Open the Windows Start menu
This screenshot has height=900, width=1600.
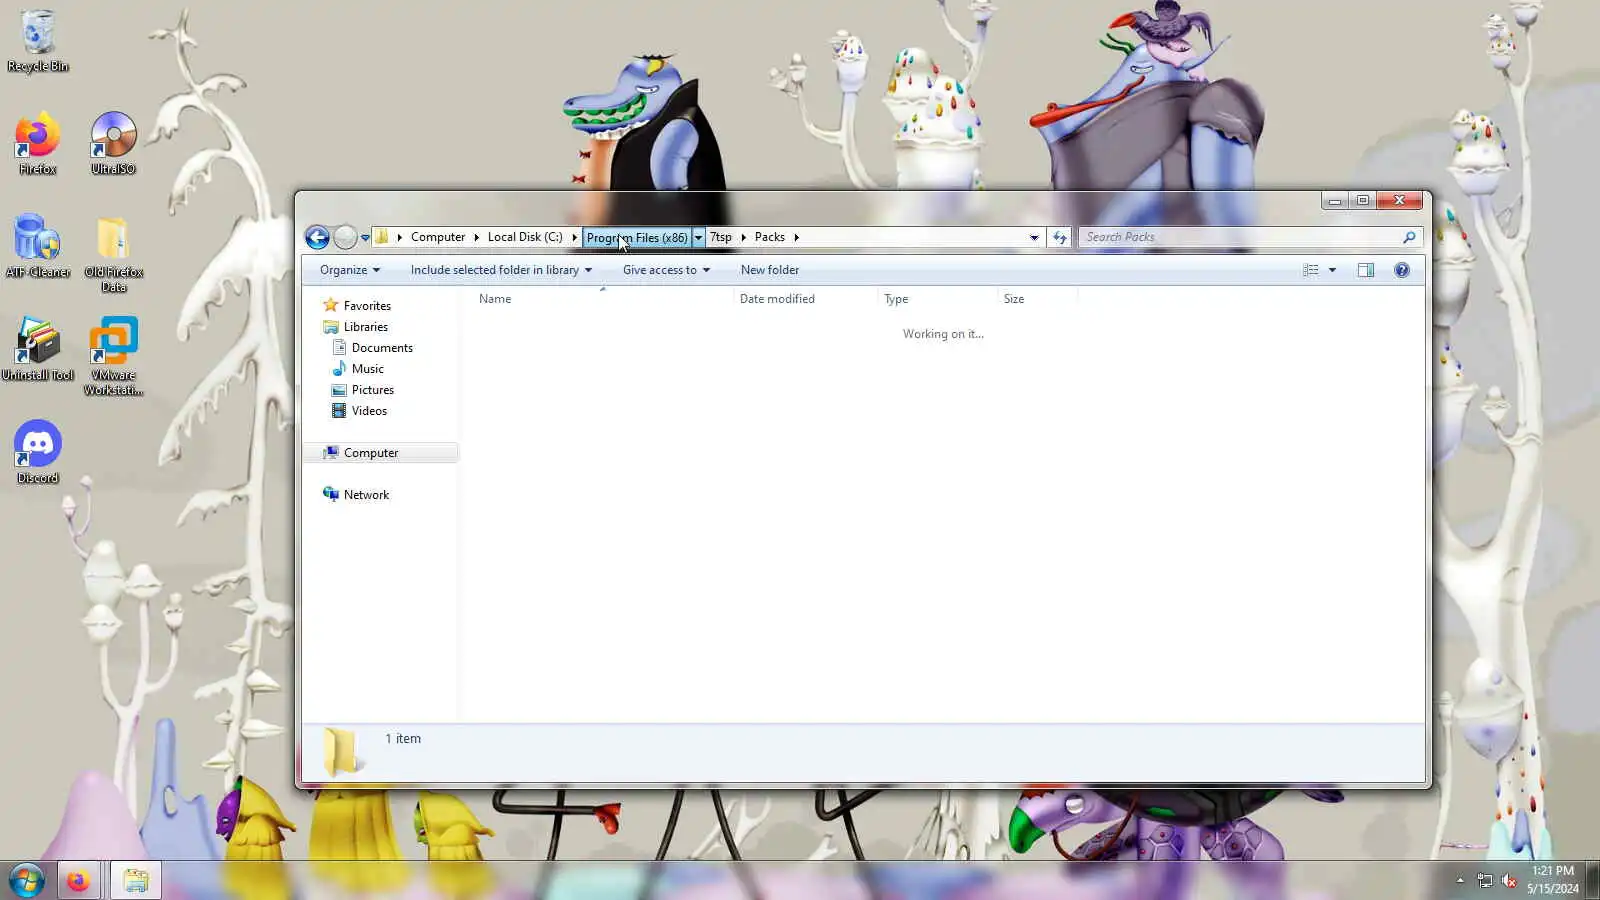tap(26, 881)
